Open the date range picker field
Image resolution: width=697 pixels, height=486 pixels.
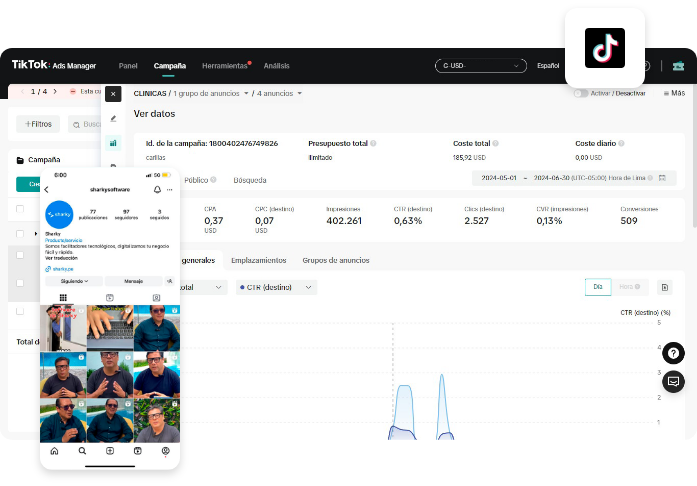click(x=570, y=178)
